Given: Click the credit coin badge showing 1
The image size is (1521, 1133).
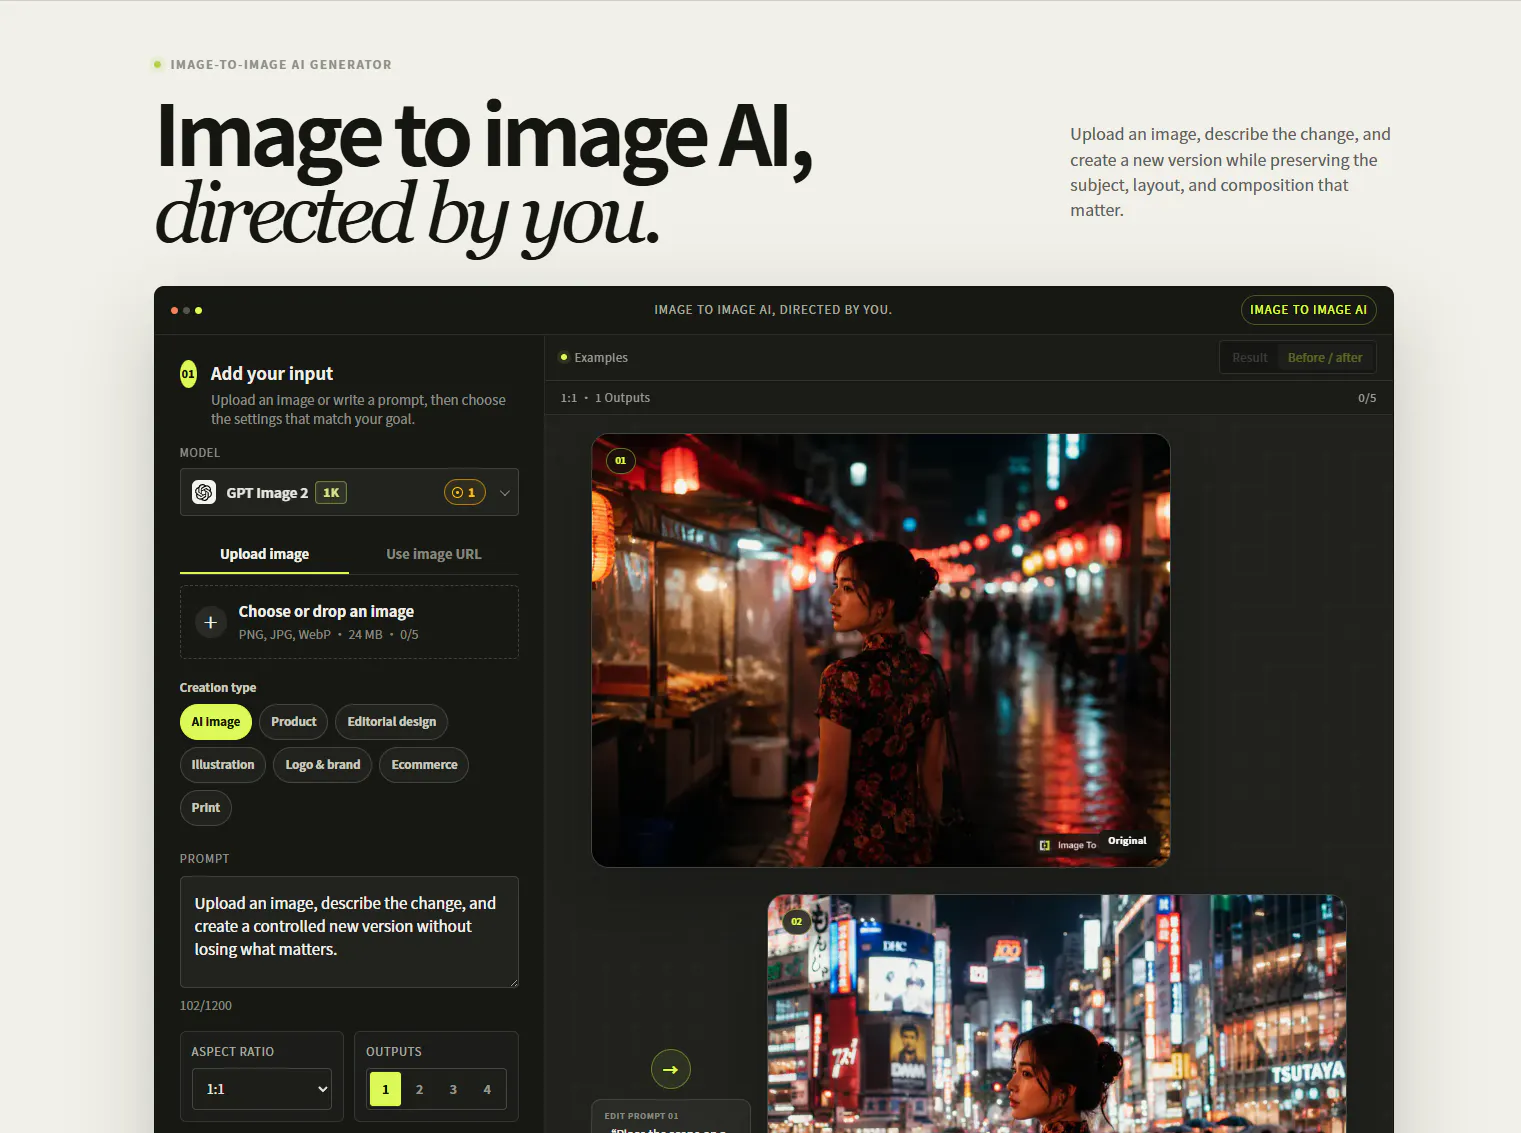Looking at the screenshot, I should (x=465, y=492).
